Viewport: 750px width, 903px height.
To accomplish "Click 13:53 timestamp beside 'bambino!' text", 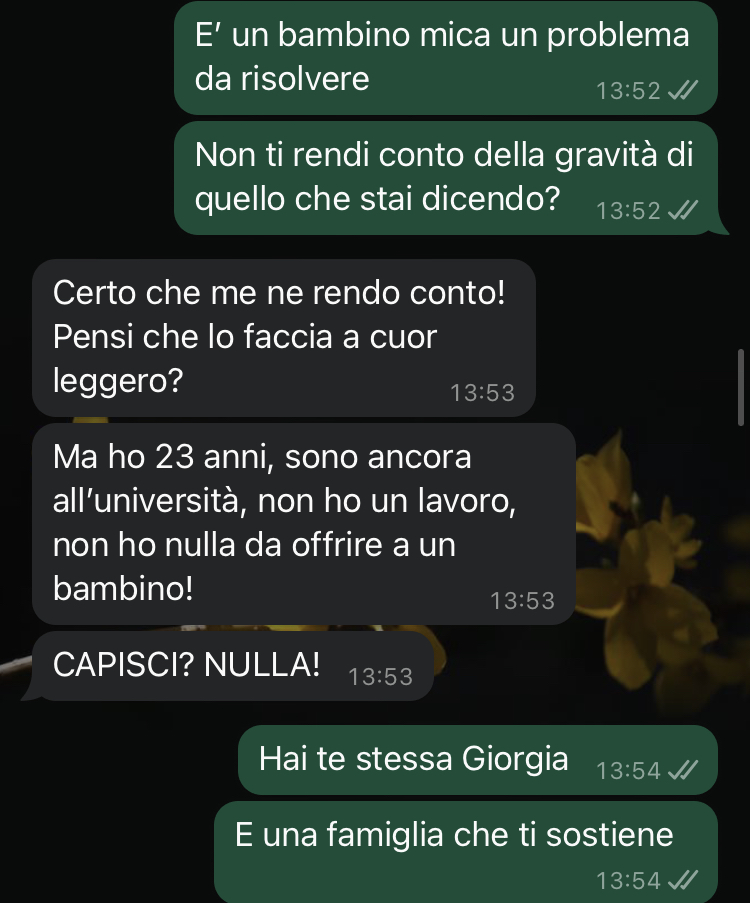I will pyautogui.click(x=522, y=601).
